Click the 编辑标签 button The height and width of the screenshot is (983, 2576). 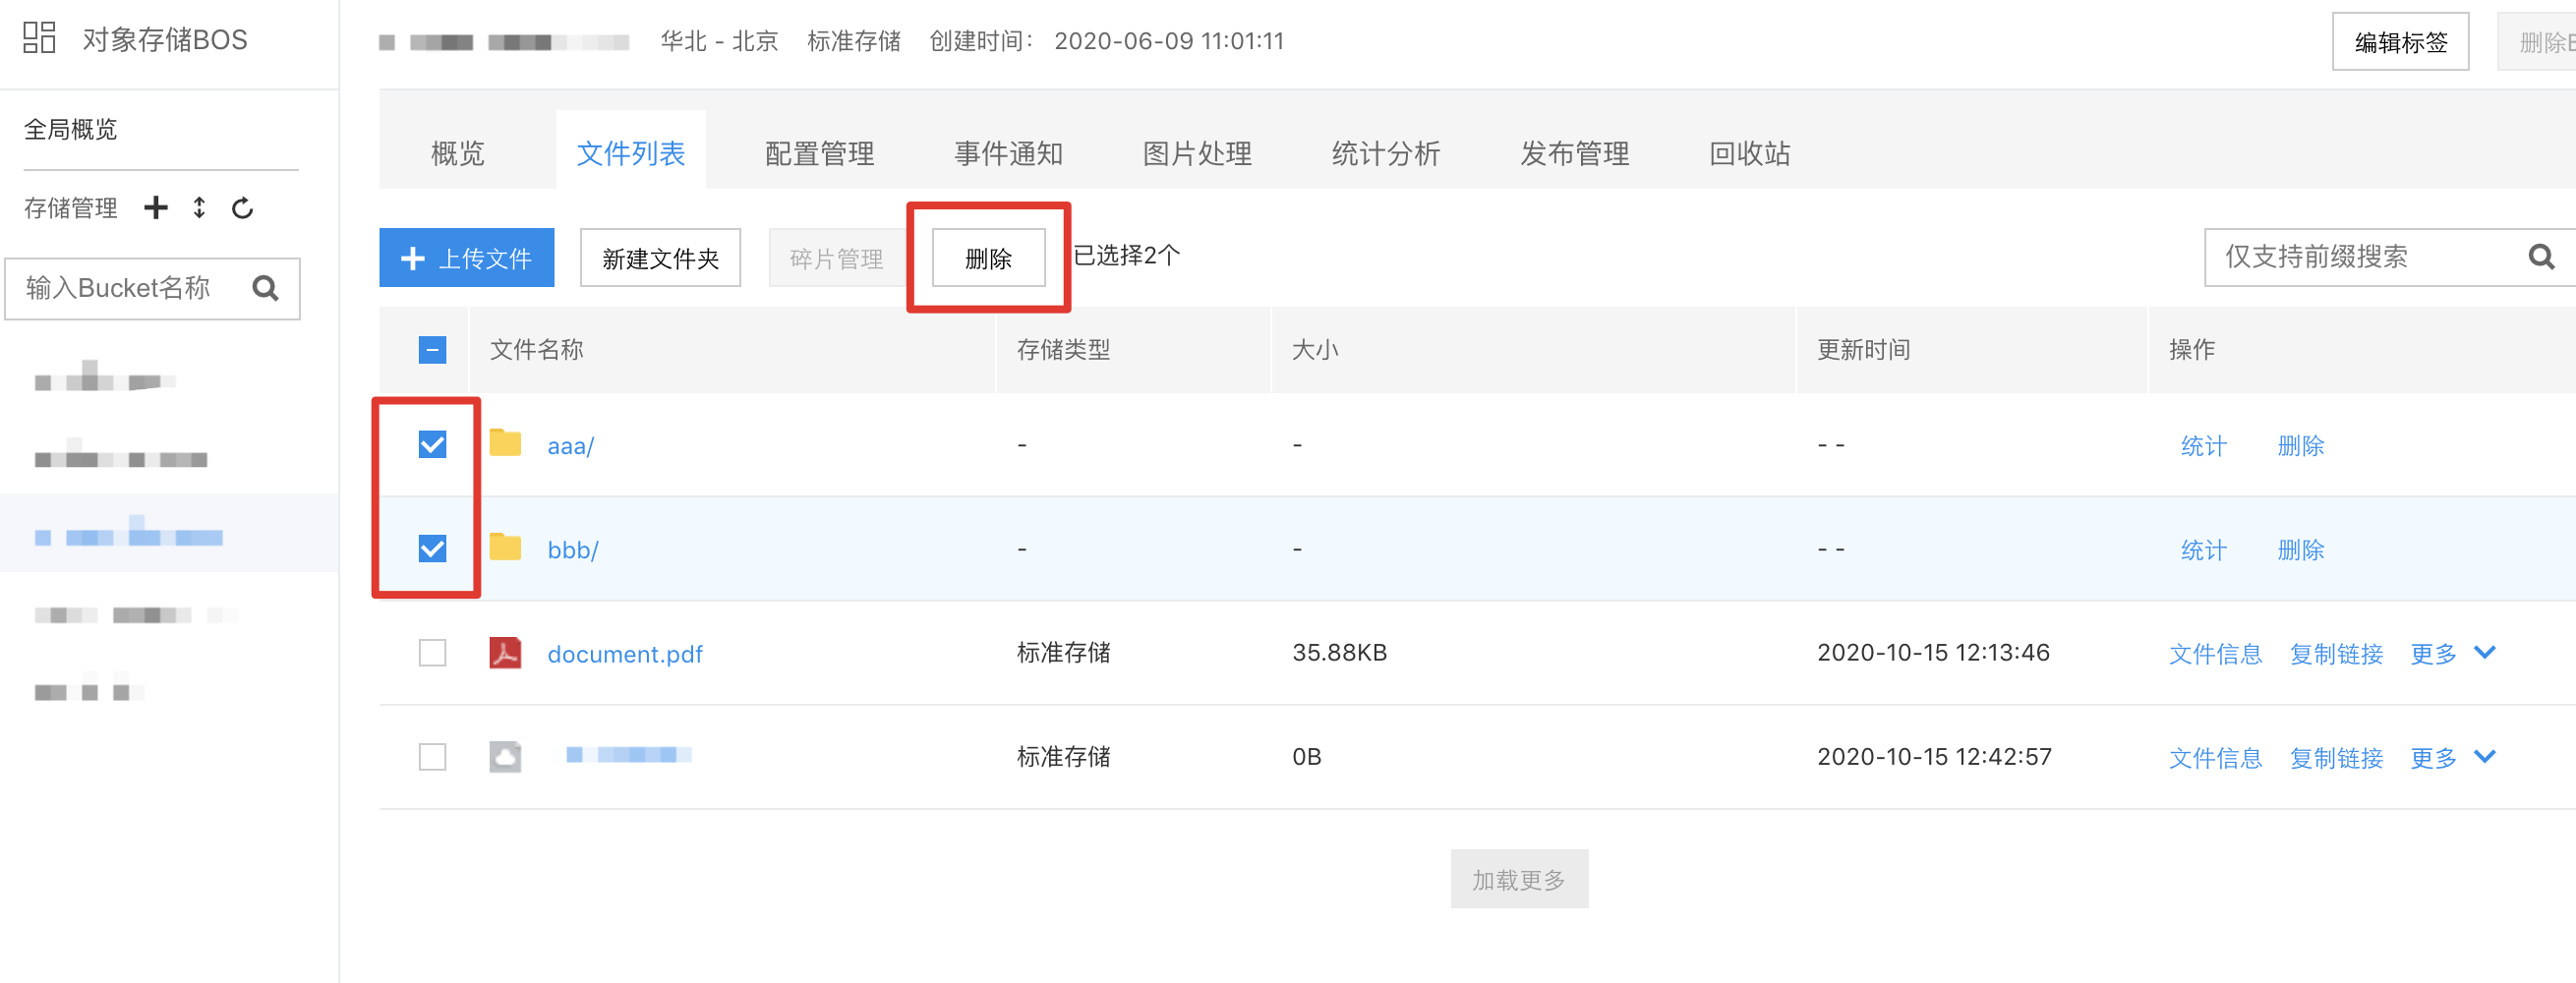2400,42
